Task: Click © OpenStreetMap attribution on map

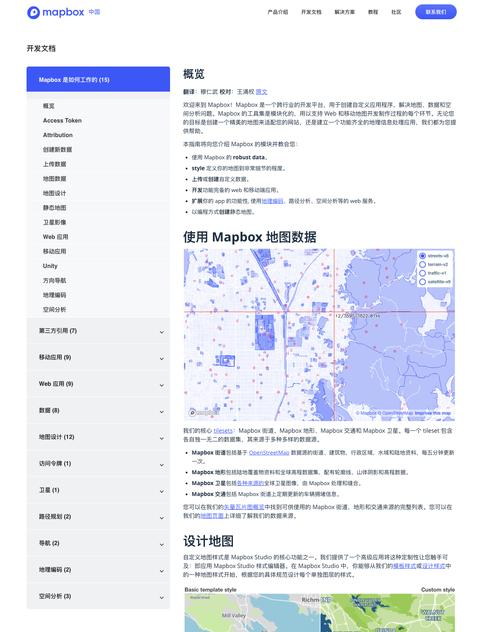Action: pyautogui.click(x=395, y=413)
